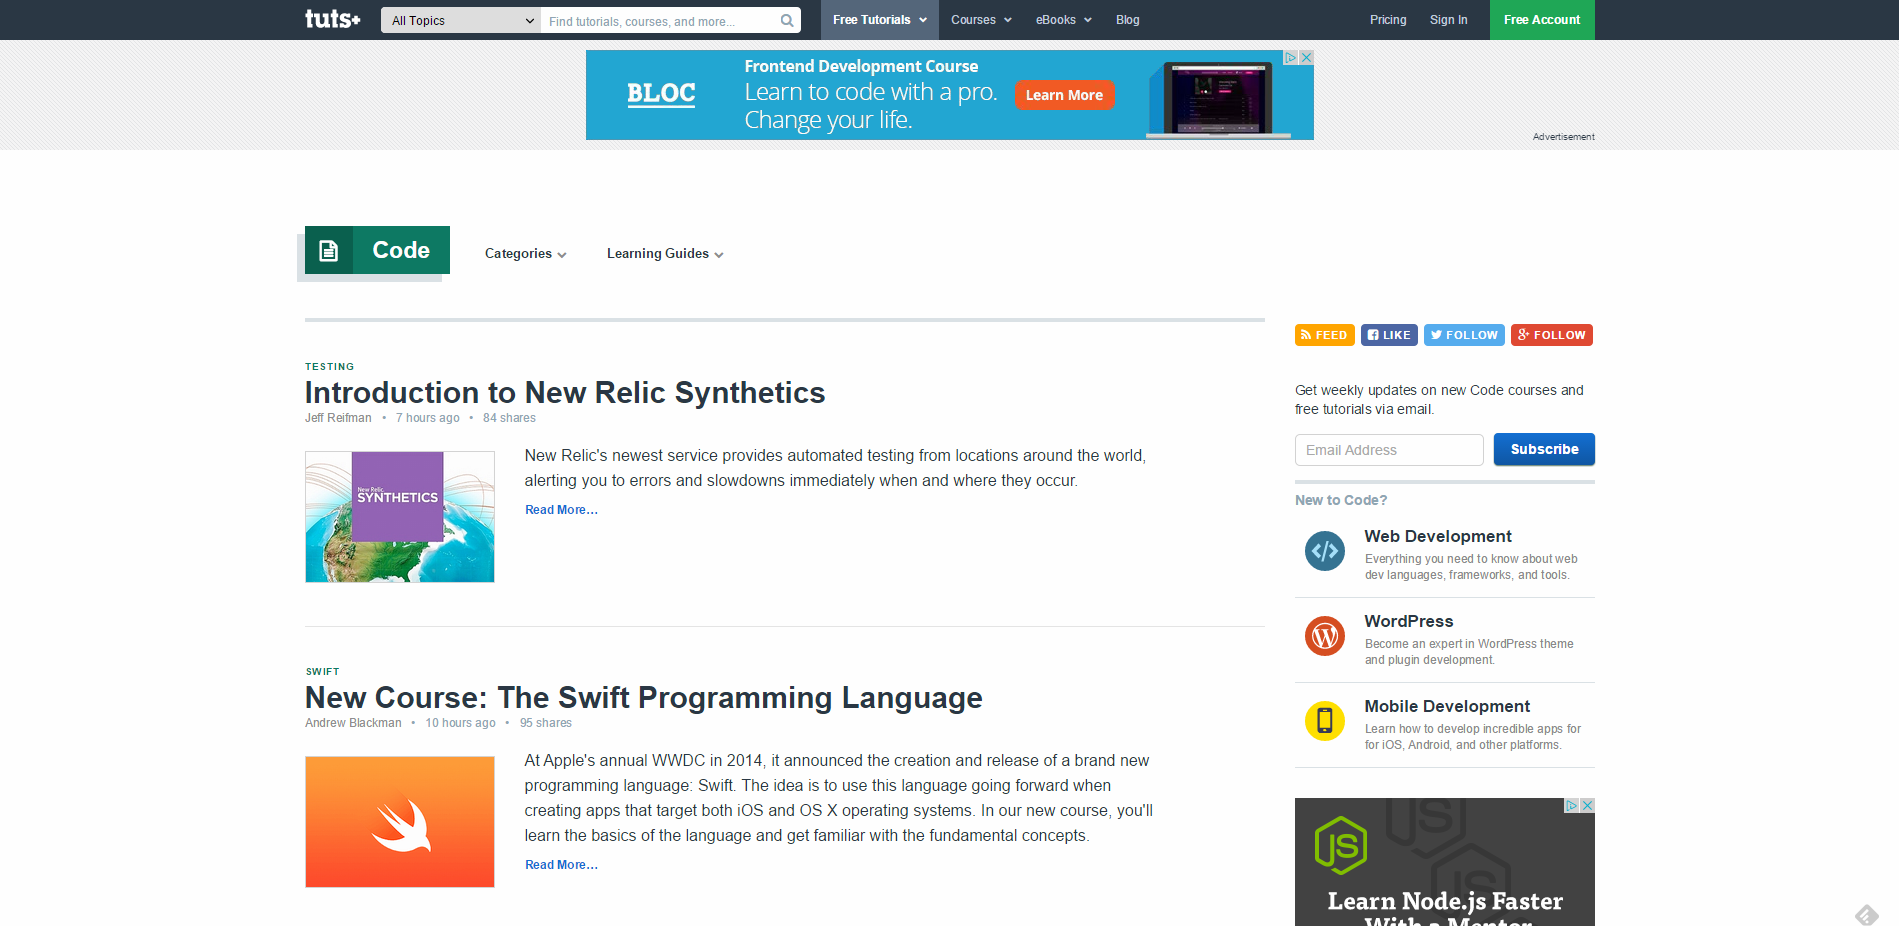Viewport: 1899px width, 926px height.
Task: Open the Mobile Development guide link
Action: 1447,707
